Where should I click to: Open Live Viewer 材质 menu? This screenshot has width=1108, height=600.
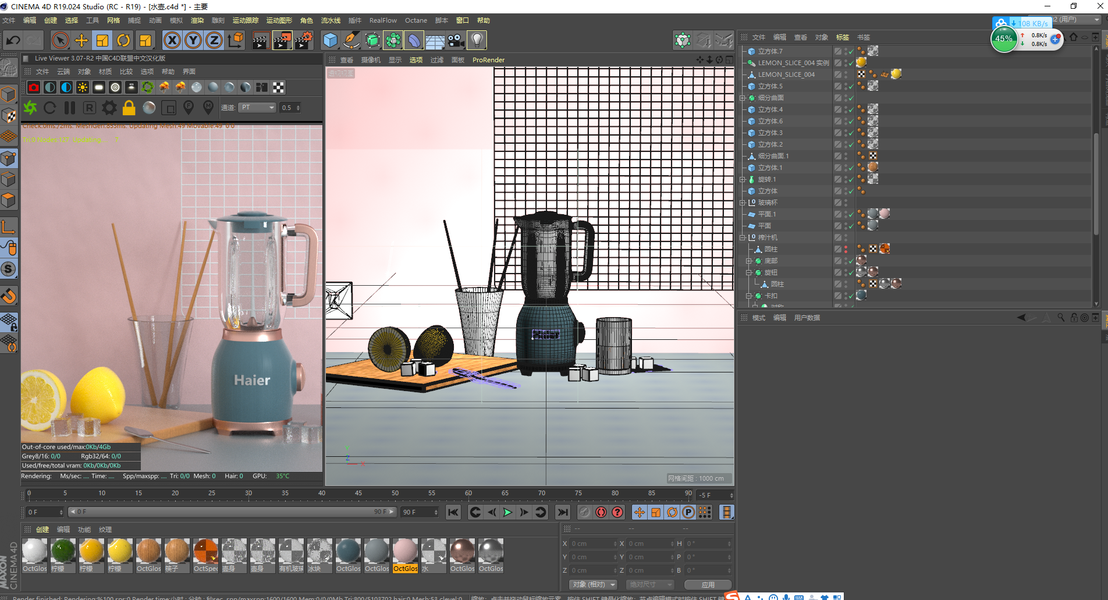(x=105, y=71)
